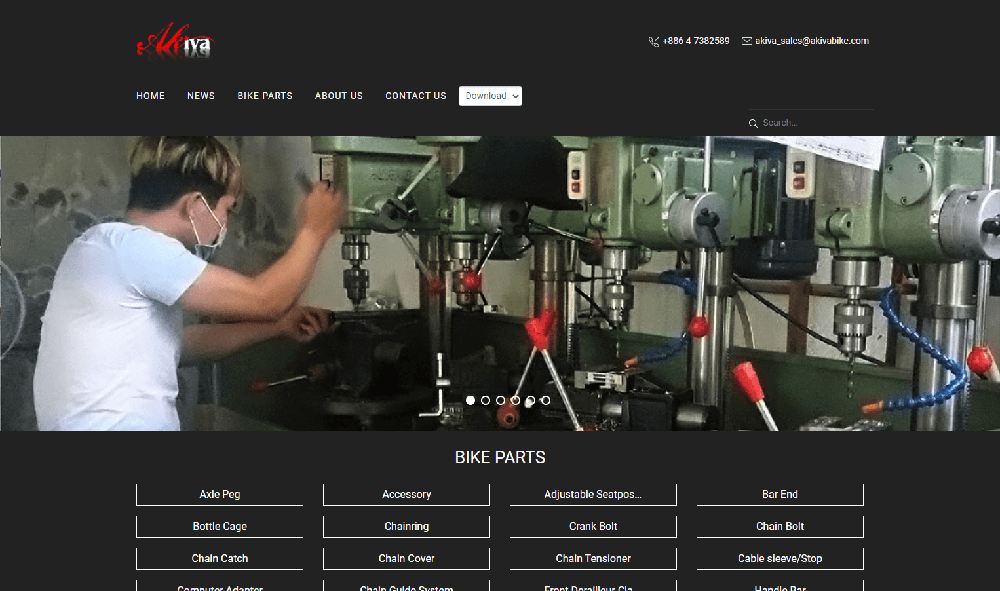Select the first slideshow dot
This screenshot has height=591, width=1000.
(x=471, y=400)
